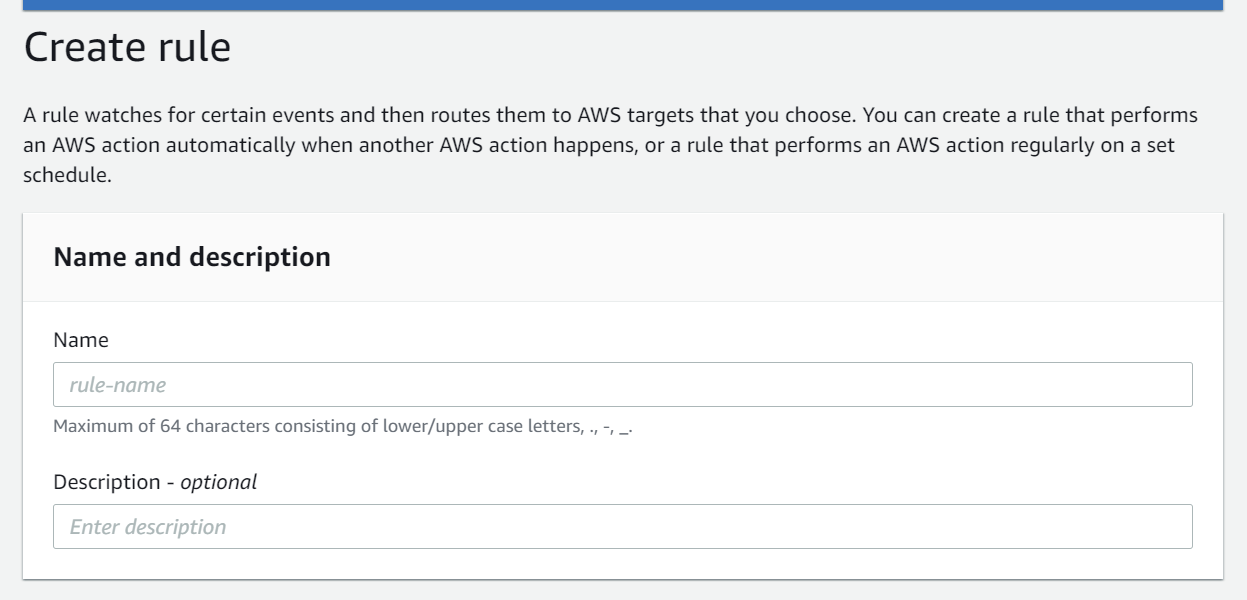This screenshot has width=1247, height=600.
Task: Click the "Create rule" page heading
Action: pos(127,47)
